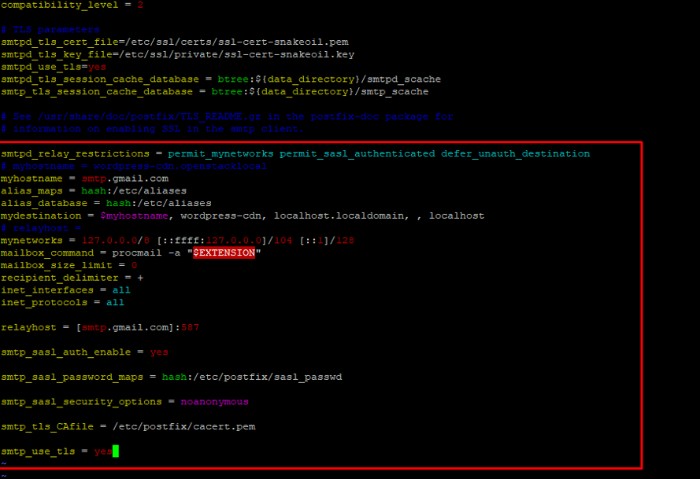Click the smtpd_tls_cert_file line
Viewport: 700px width, 479px height.
[175, 42]
